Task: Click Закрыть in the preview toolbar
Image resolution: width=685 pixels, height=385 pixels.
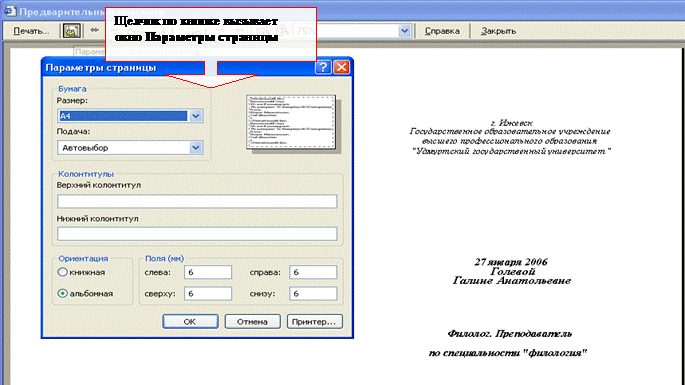Action: [498, 31]
